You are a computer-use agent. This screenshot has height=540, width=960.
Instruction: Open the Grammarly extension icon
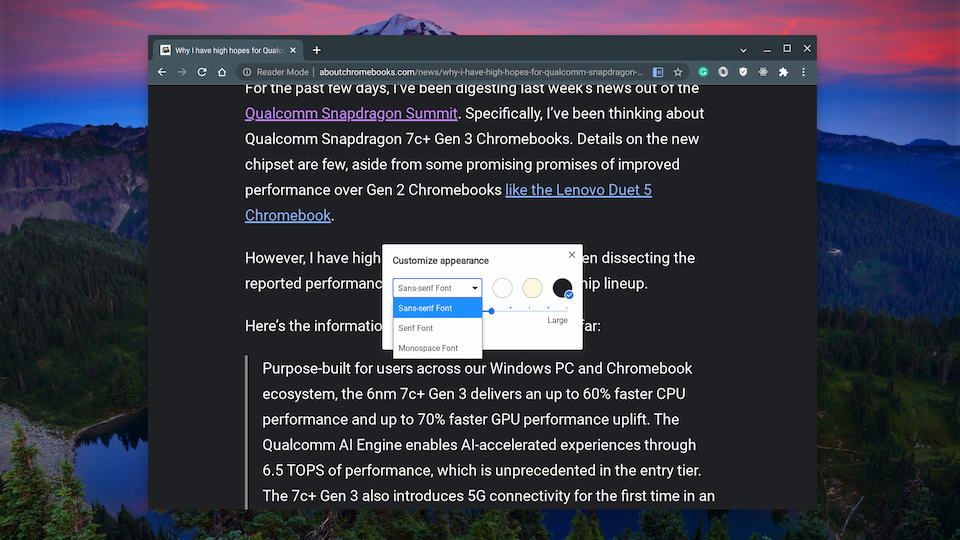click(x=703, y=72)
